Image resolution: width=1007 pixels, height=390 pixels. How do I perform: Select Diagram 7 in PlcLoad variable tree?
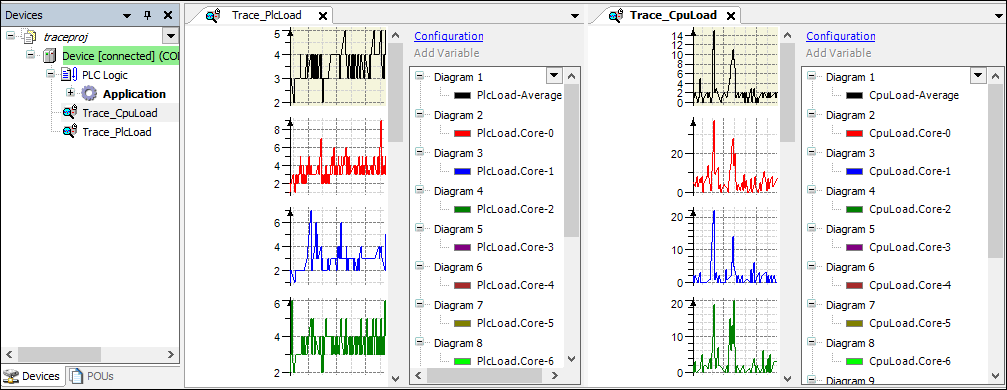pos(459,305)
